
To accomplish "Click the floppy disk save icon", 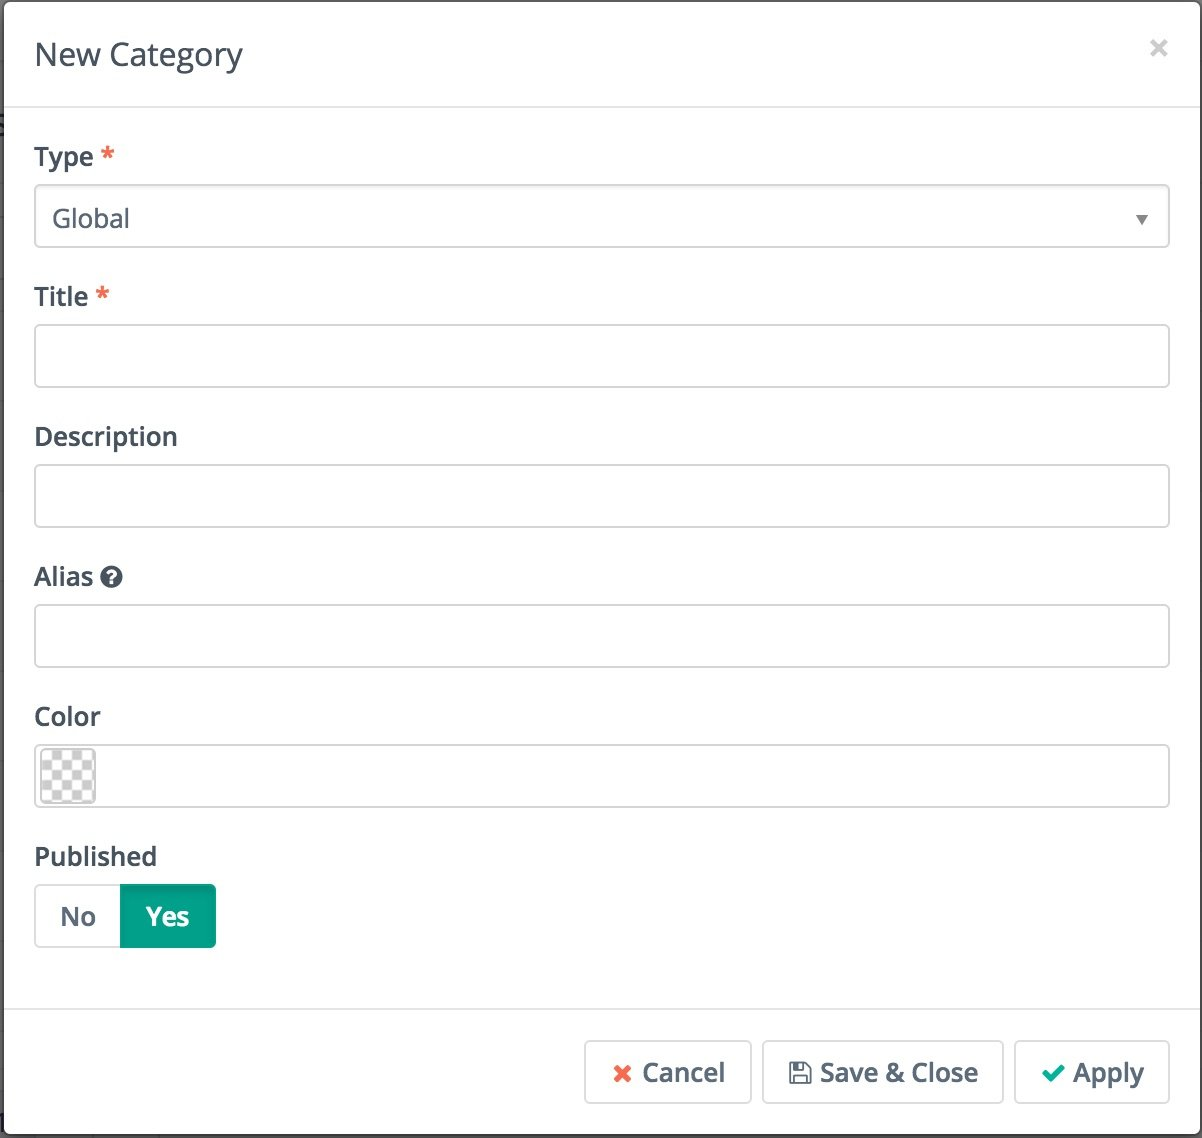I will tap(800, 1073).
